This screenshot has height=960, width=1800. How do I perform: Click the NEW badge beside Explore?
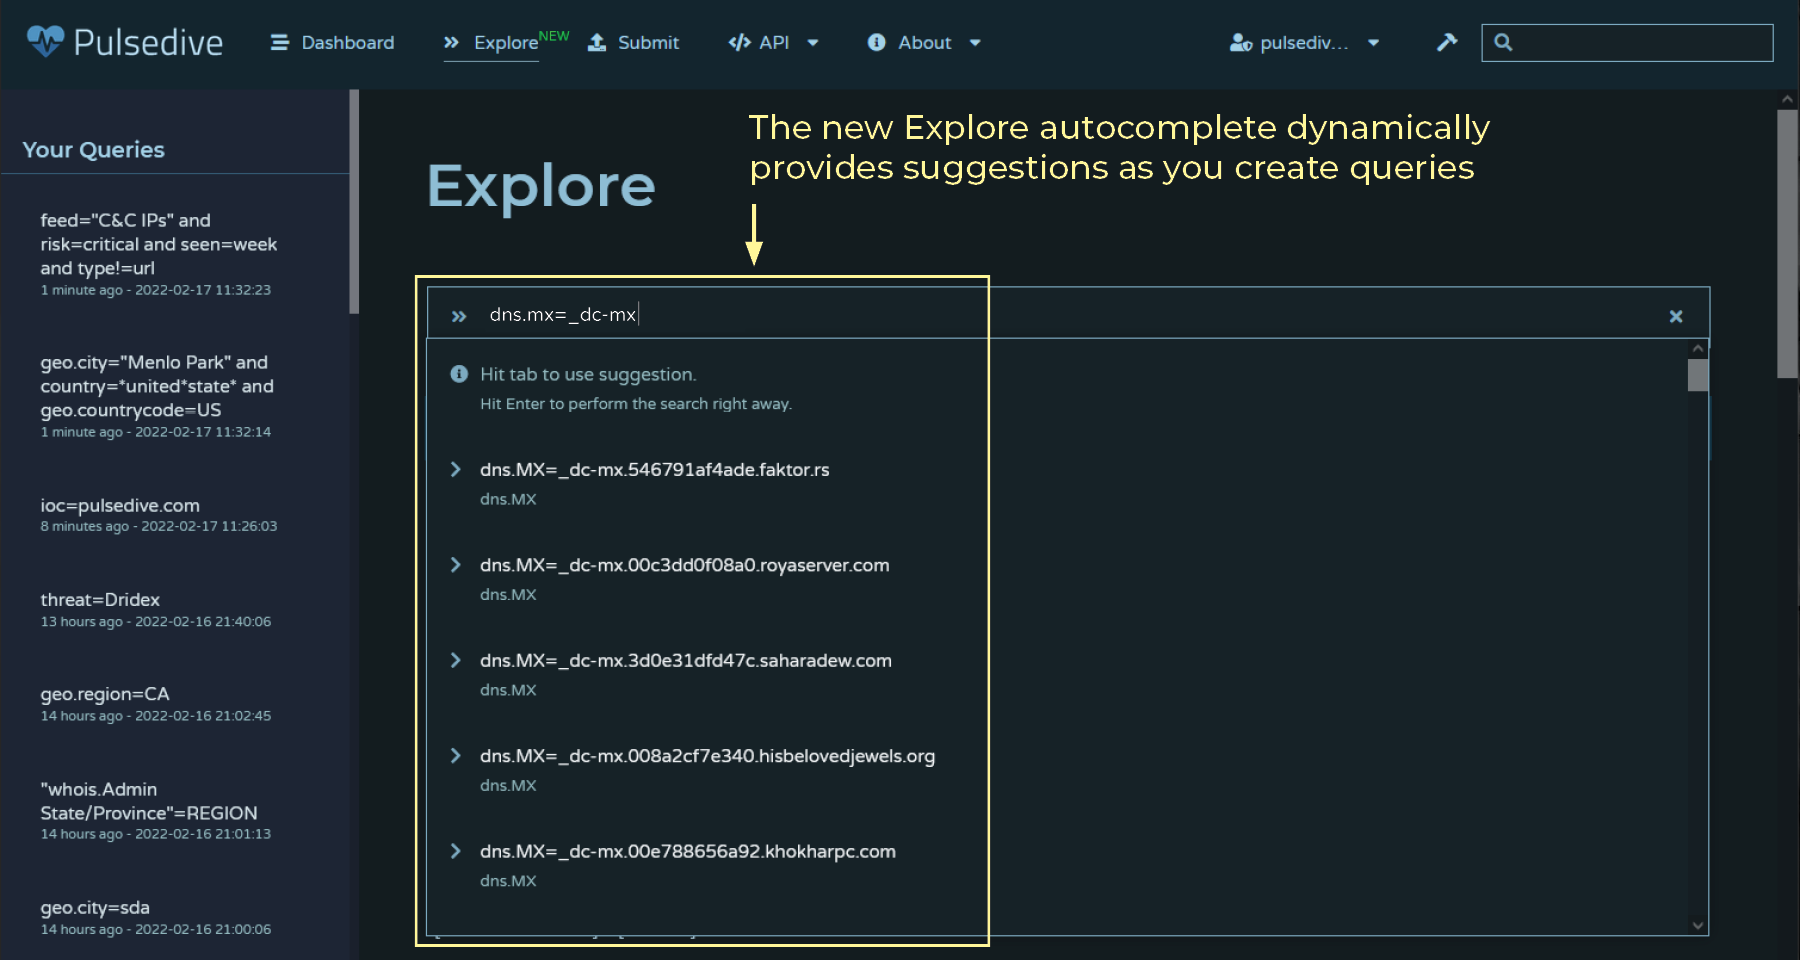[554, 36]
